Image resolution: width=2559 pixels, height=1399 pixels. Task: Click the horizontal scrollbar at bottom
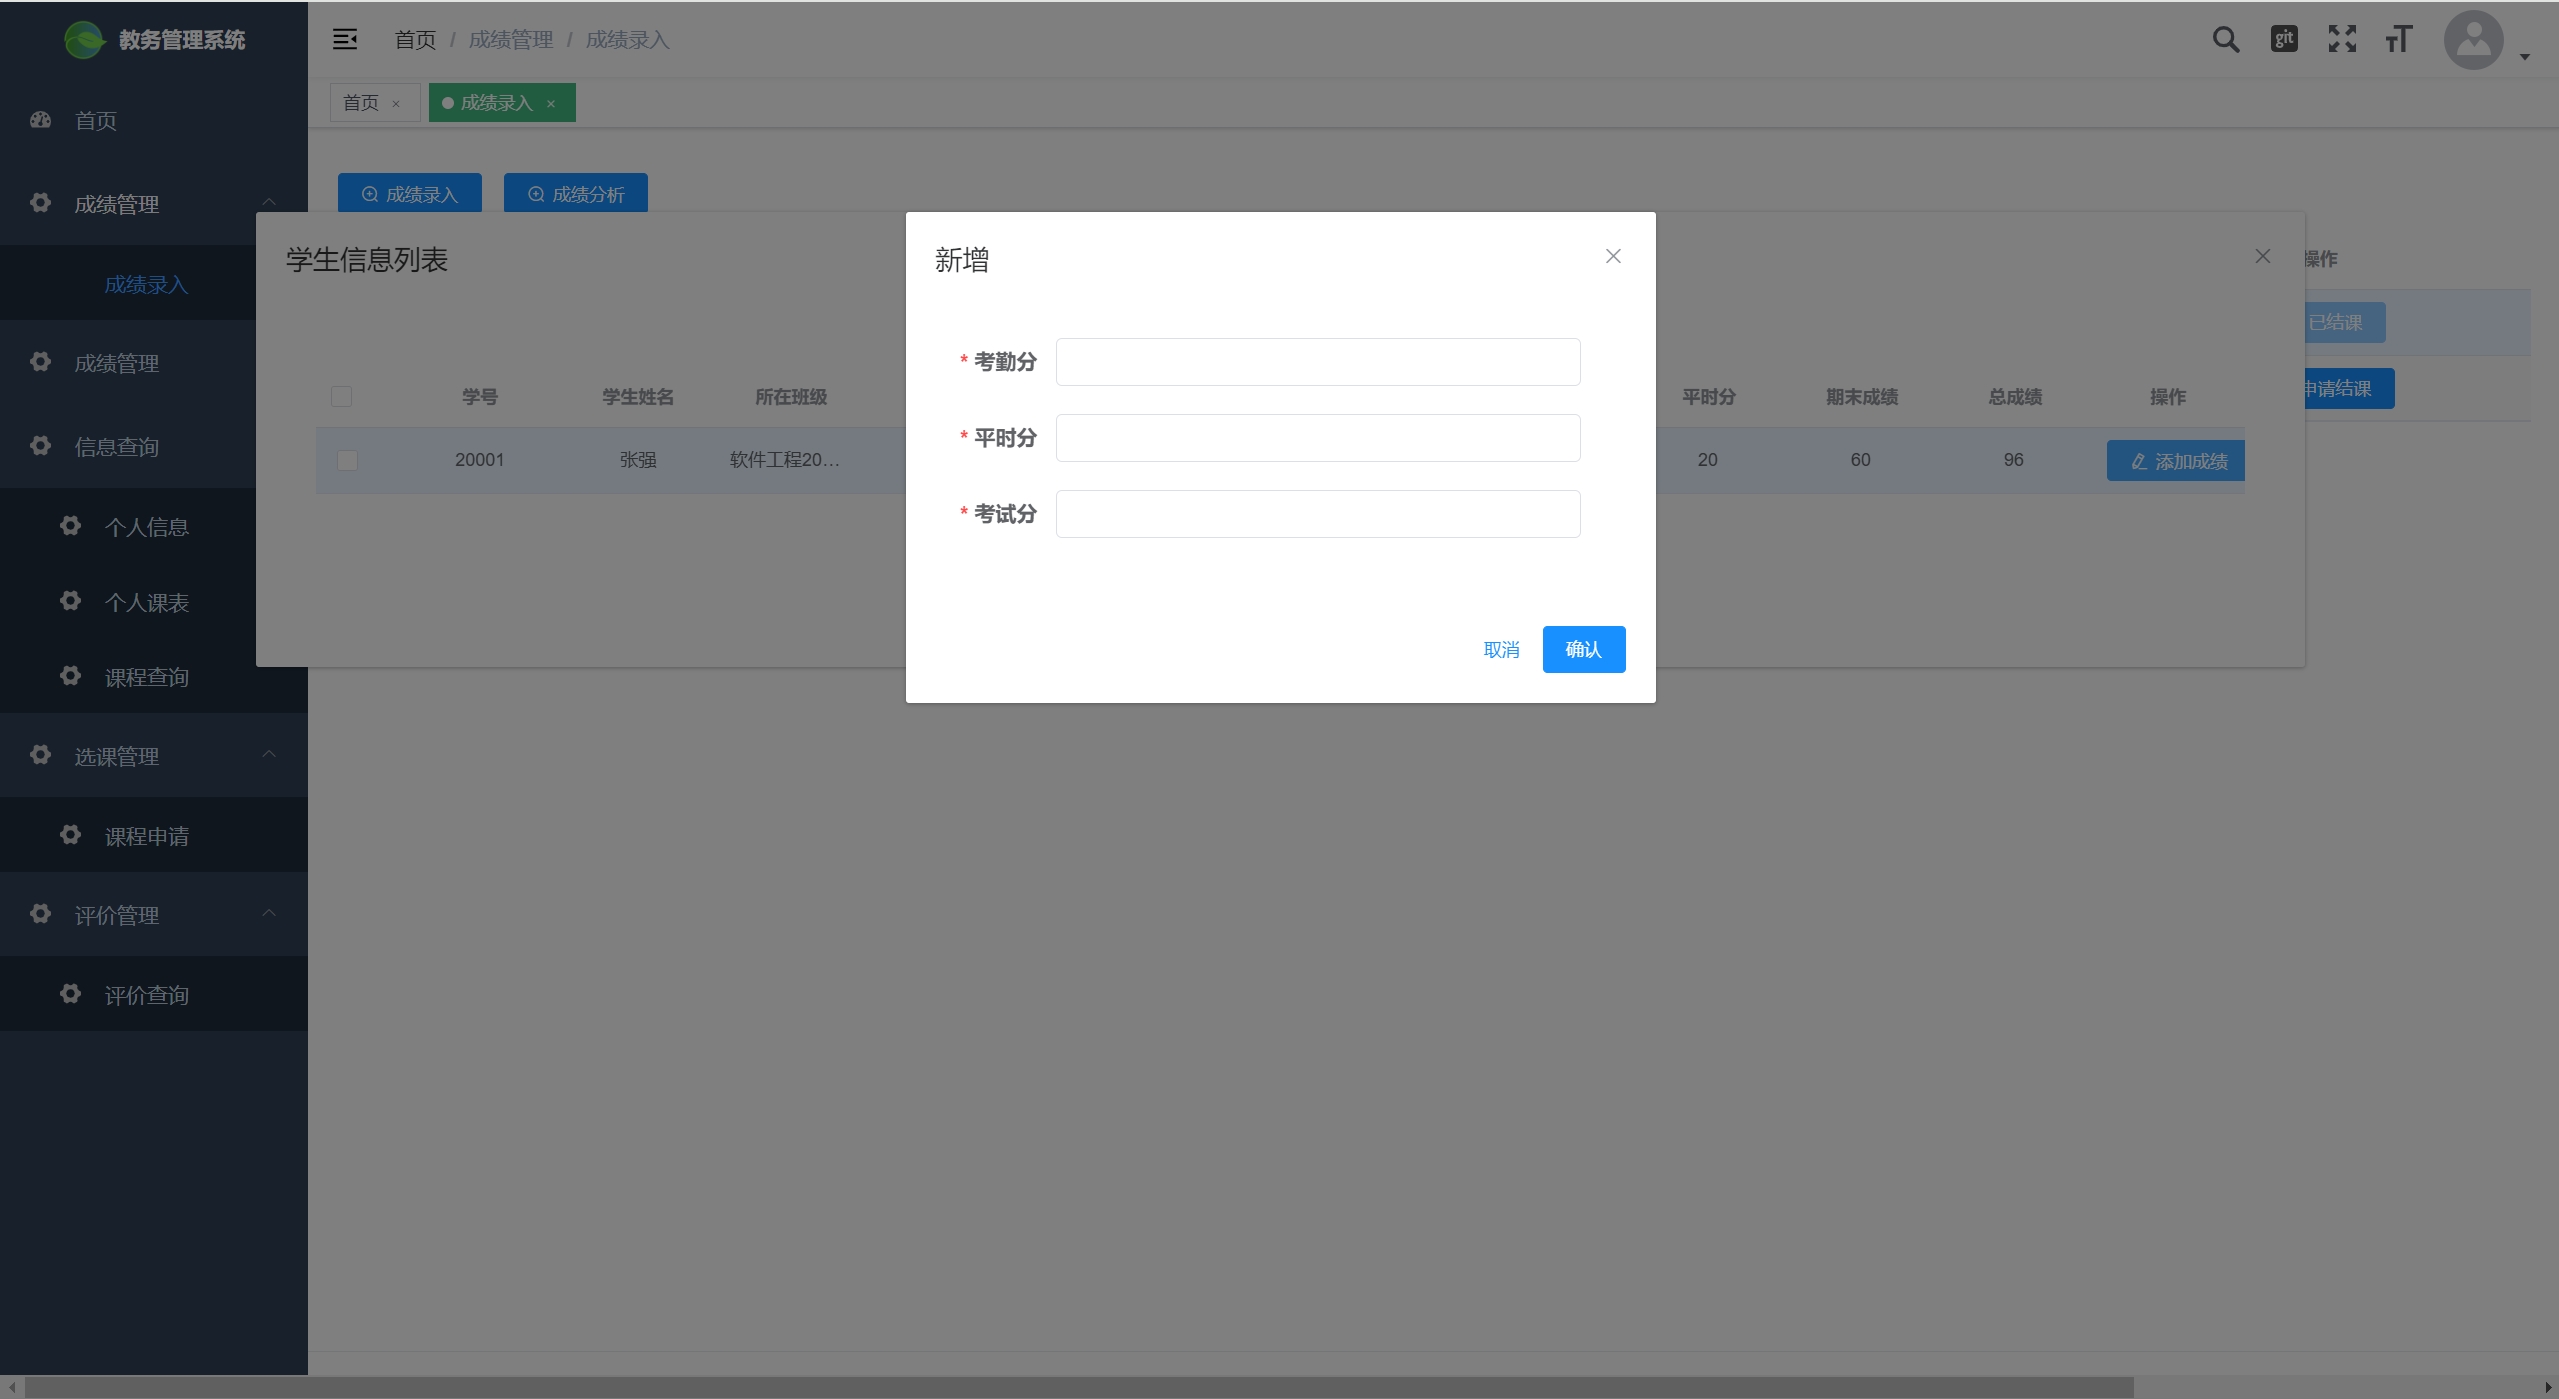pos(1078,1387)
